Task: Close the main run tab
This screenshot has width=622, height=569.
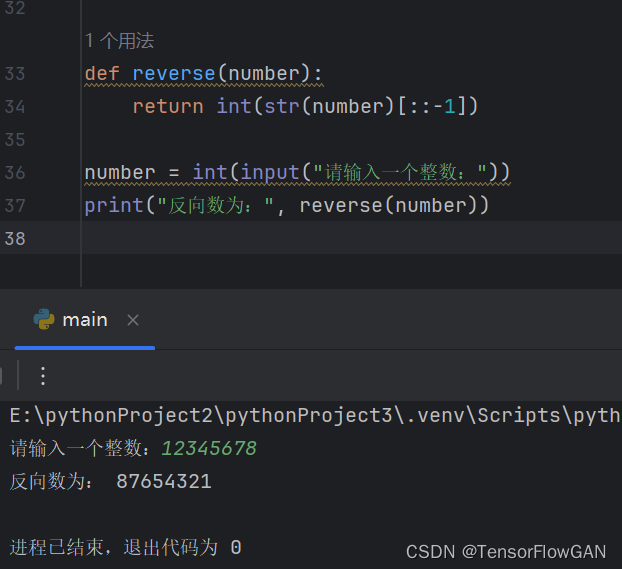Action: pyautogui.click(x=133, y=320)
